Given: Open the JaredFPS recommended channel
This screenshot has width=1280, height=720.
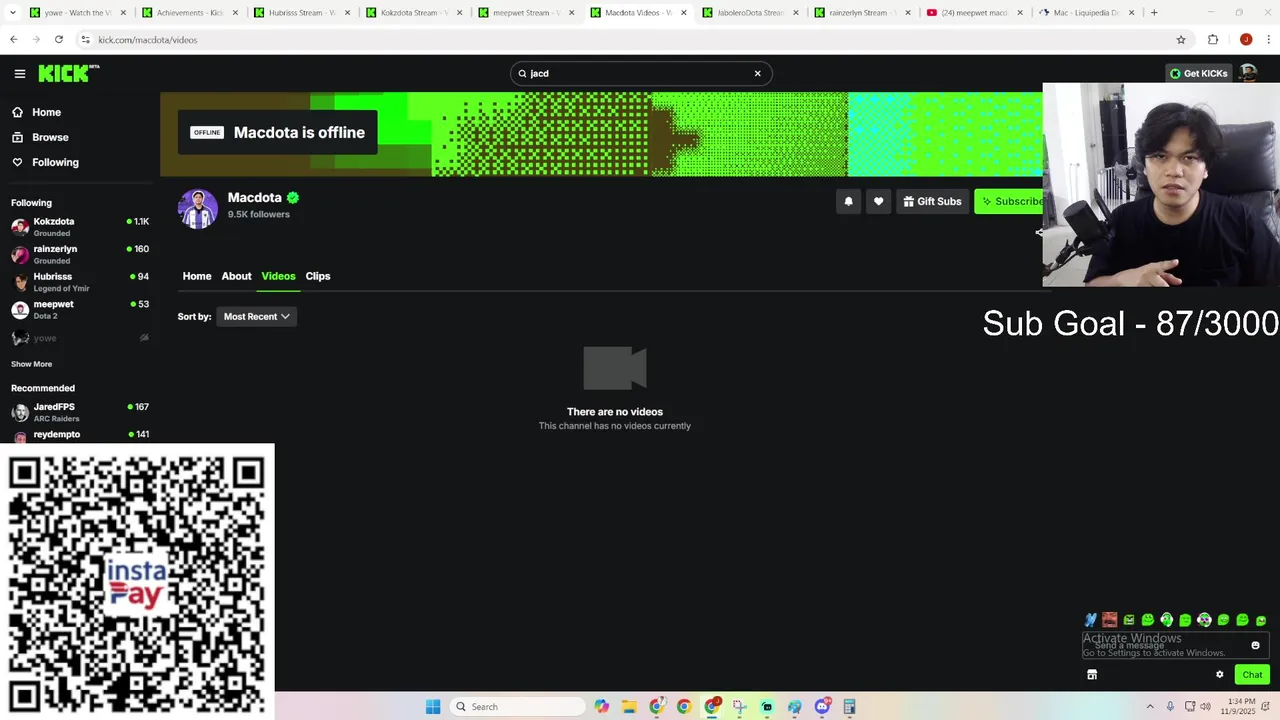Looking at the screenshot, I should pos(80,412).
